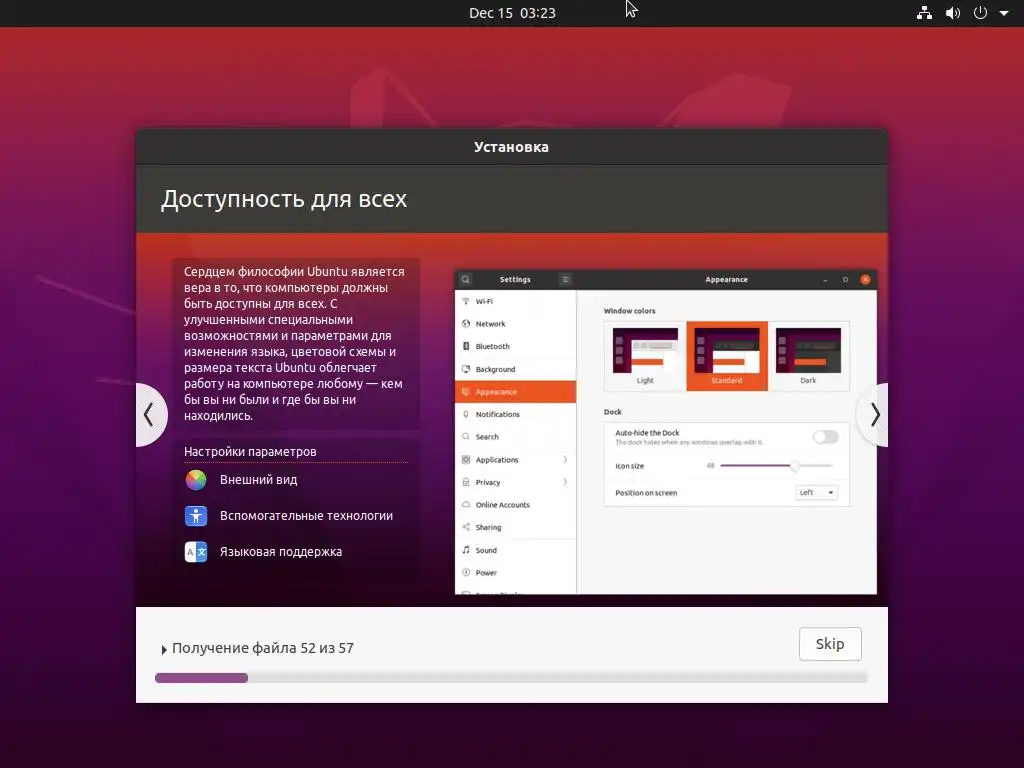Screen dimensions: 1024x768
Task: Open the clock showing Dec 15 03:23
Action: [512, 13]
